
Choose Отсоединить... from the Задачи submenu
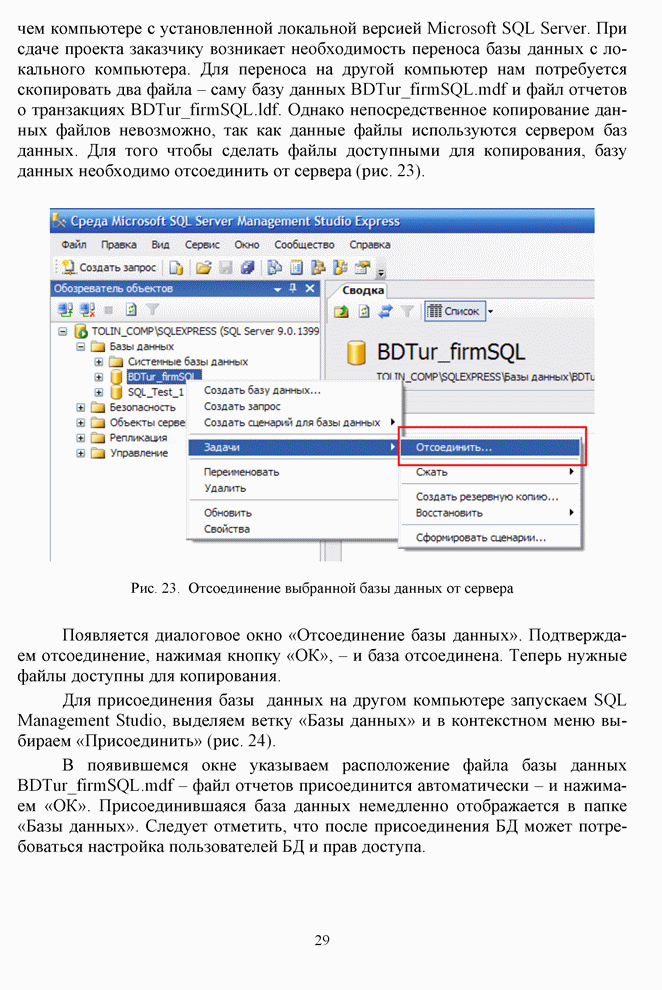tap(454, 448)
